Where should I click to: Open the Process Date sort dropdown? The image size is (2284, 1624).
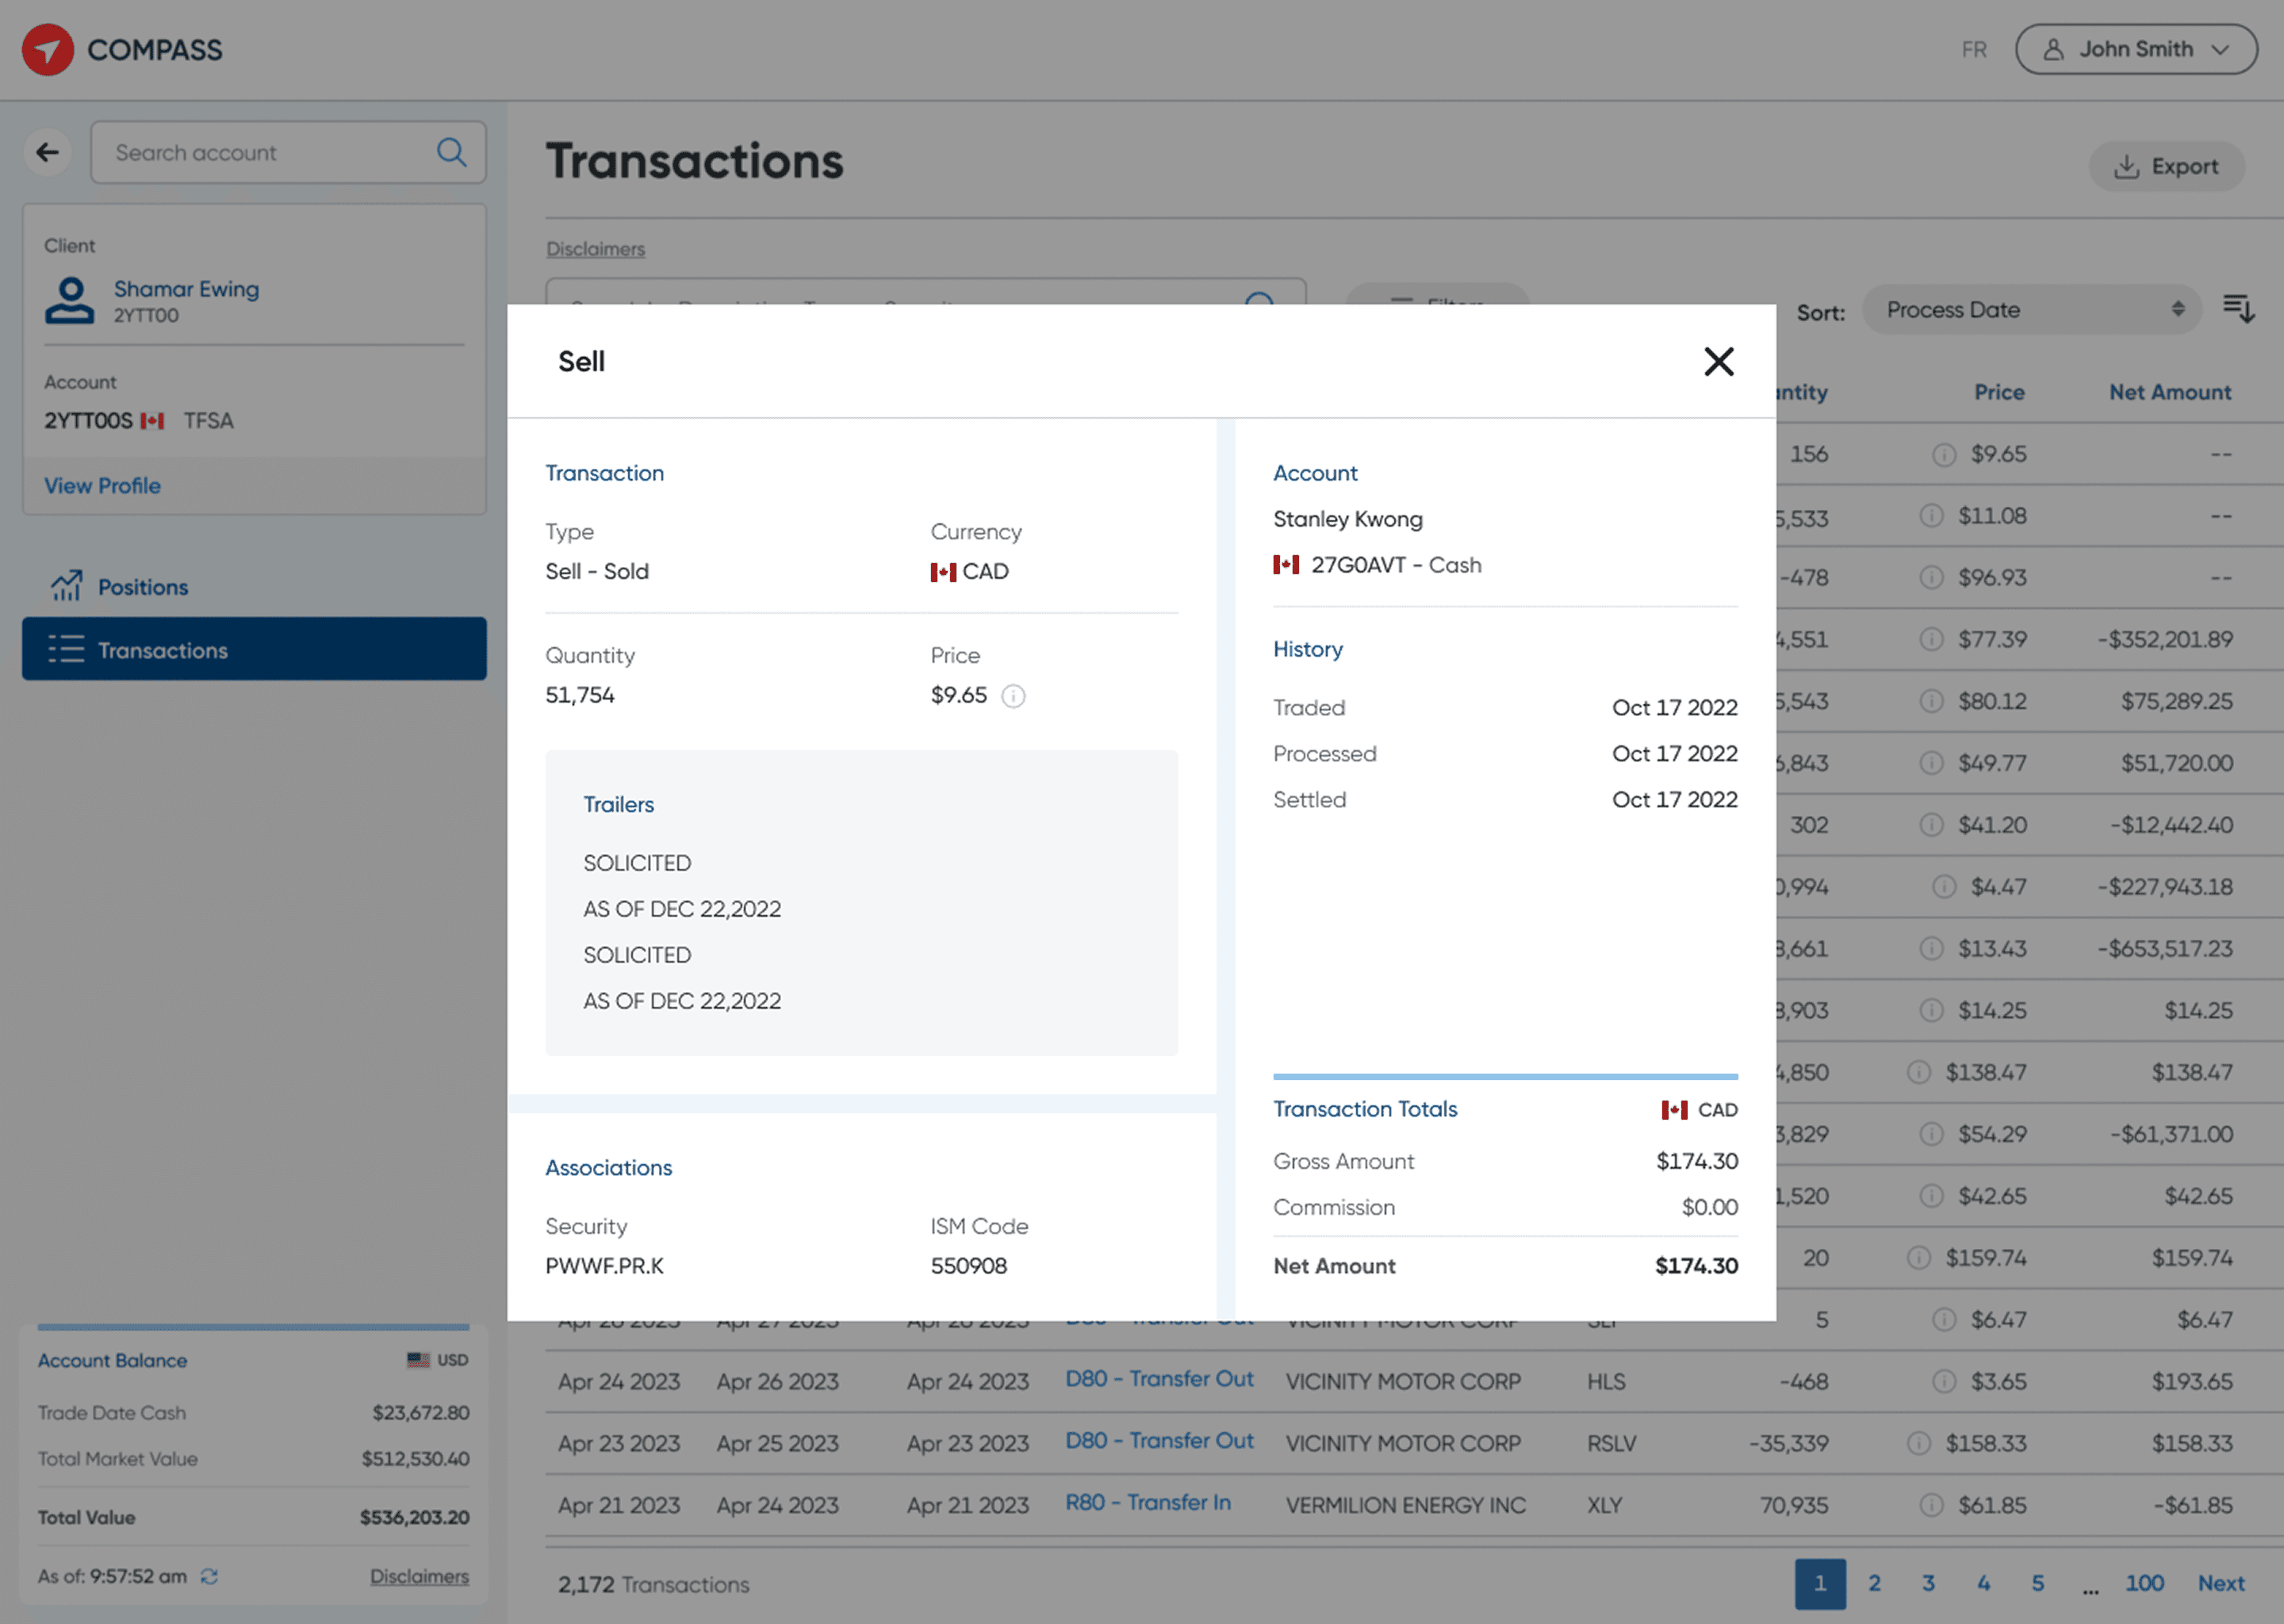click(2031, 310)
